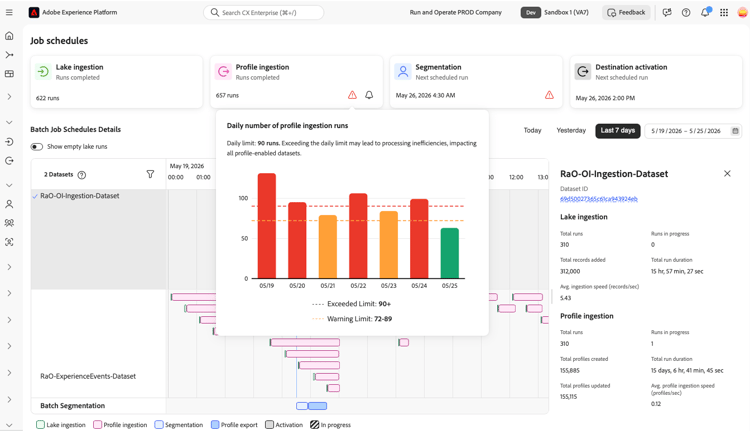Click the Adobe Experience Platform logo
750x431 pixels.
pos(34,12)
